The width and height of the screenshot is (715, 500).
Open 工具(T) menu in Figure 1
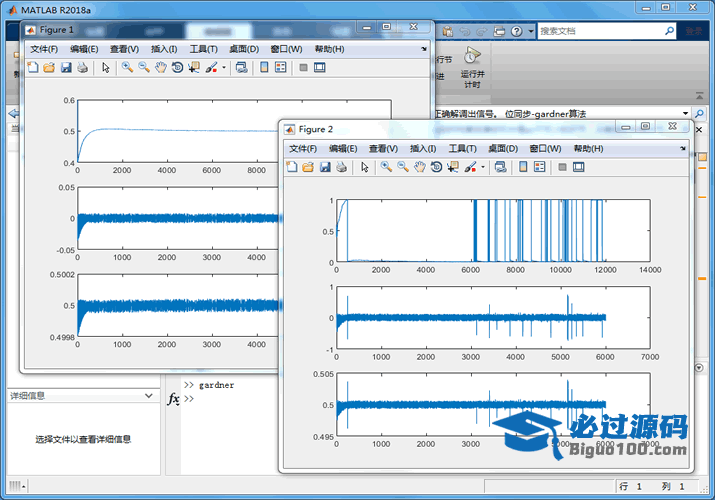(x=204, y=49)
